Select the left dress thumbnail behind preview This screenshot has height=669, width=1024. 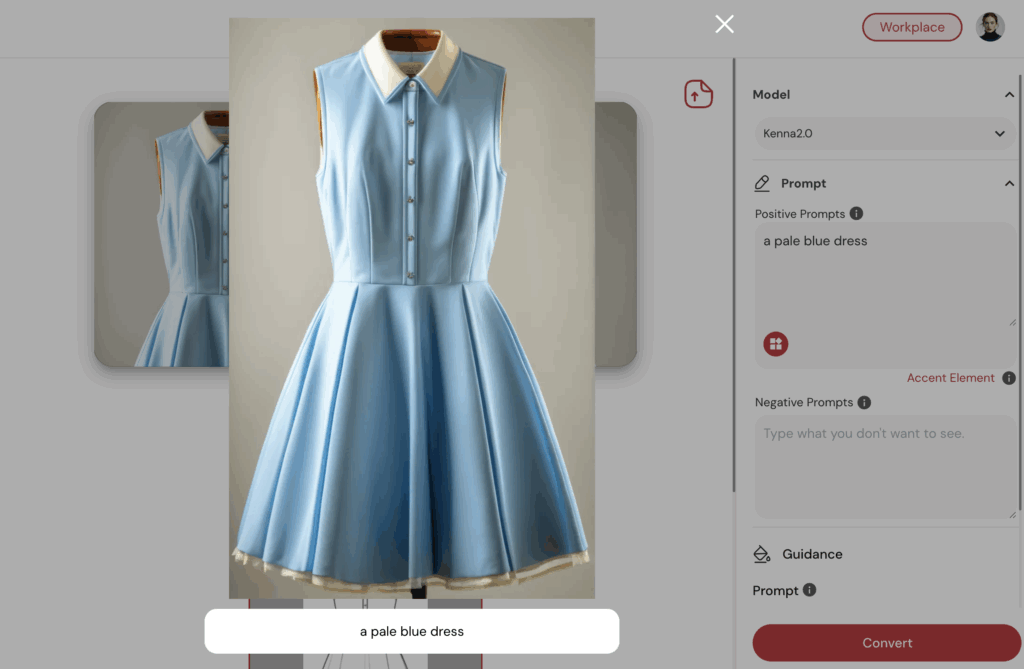pos(161,234)
